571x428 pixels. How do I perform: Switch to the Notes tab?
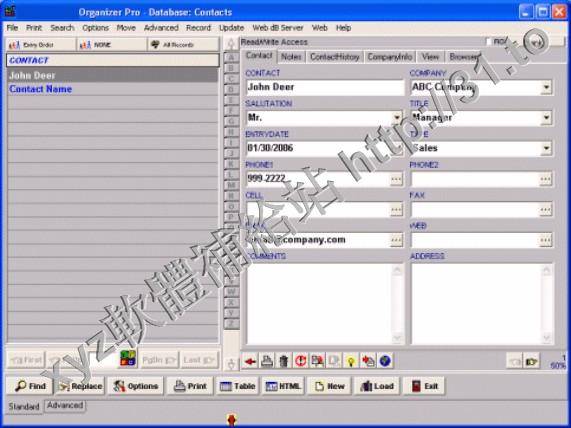[291, 57]
